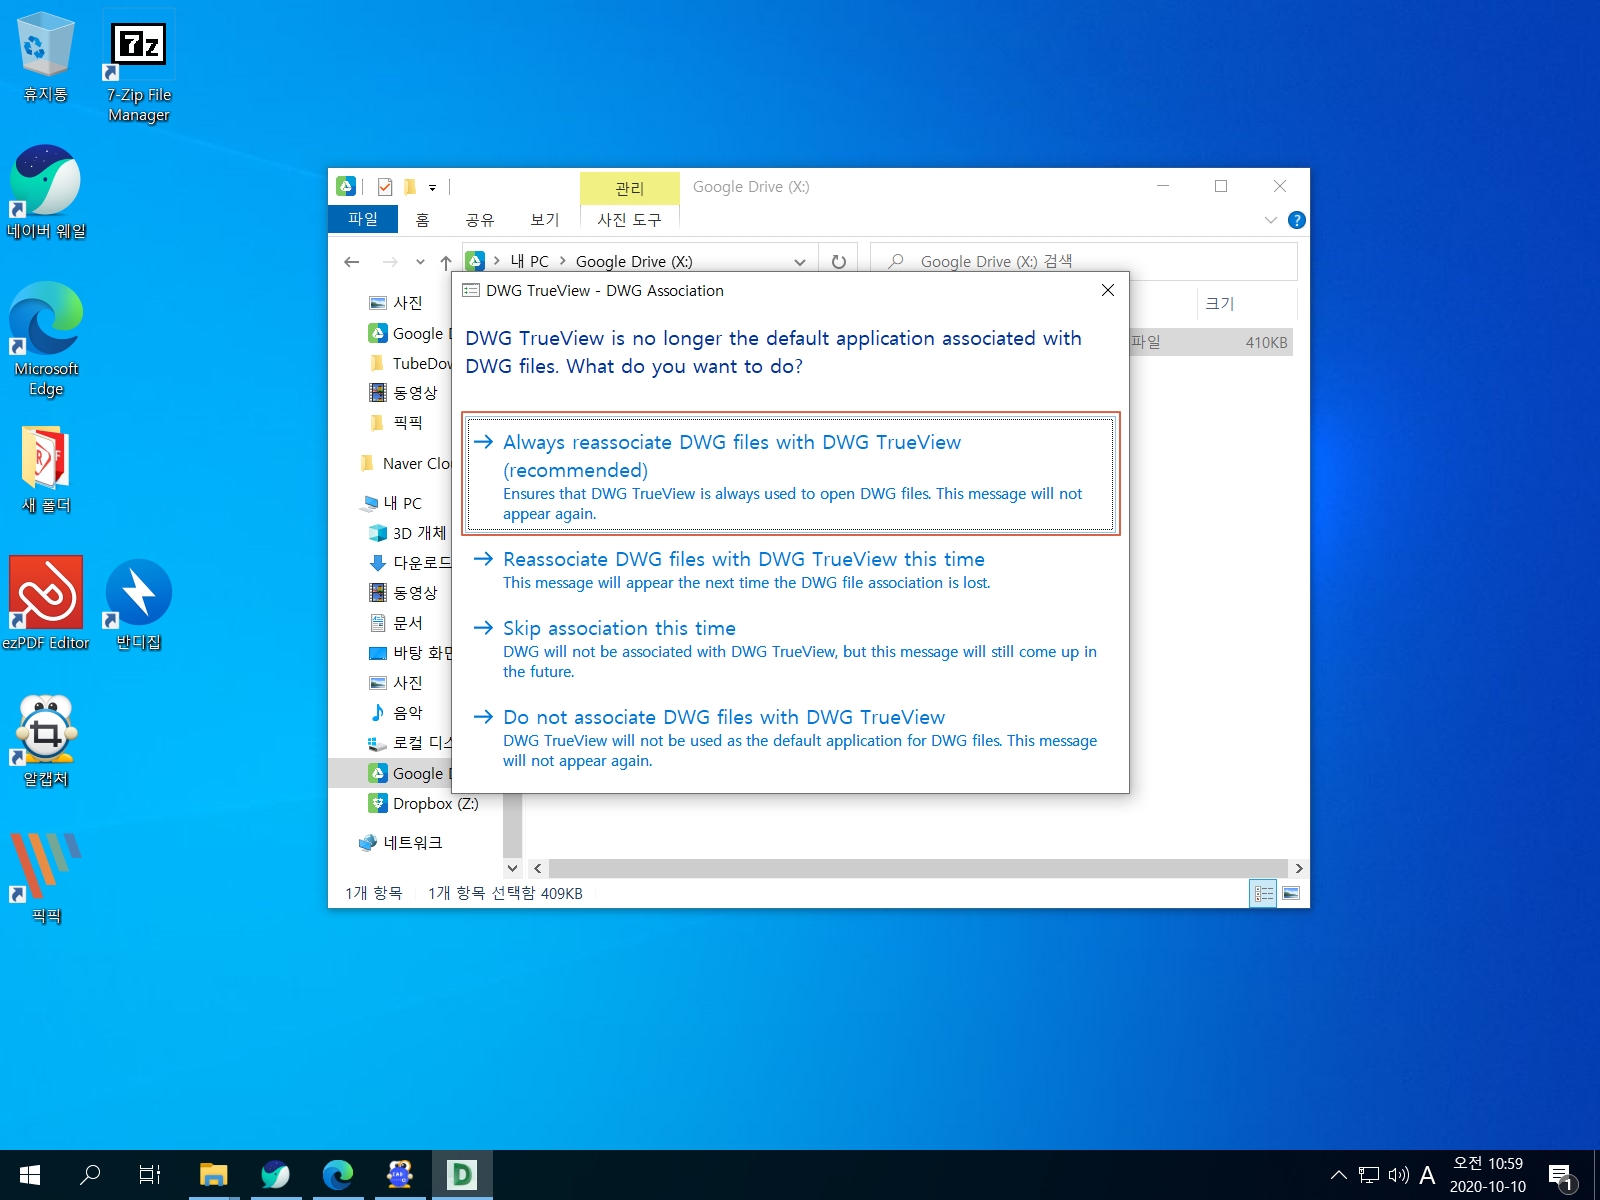Switch to the 공유 ribbon tab
This screenshot has width=1600, height=1200.
point(480,219)
